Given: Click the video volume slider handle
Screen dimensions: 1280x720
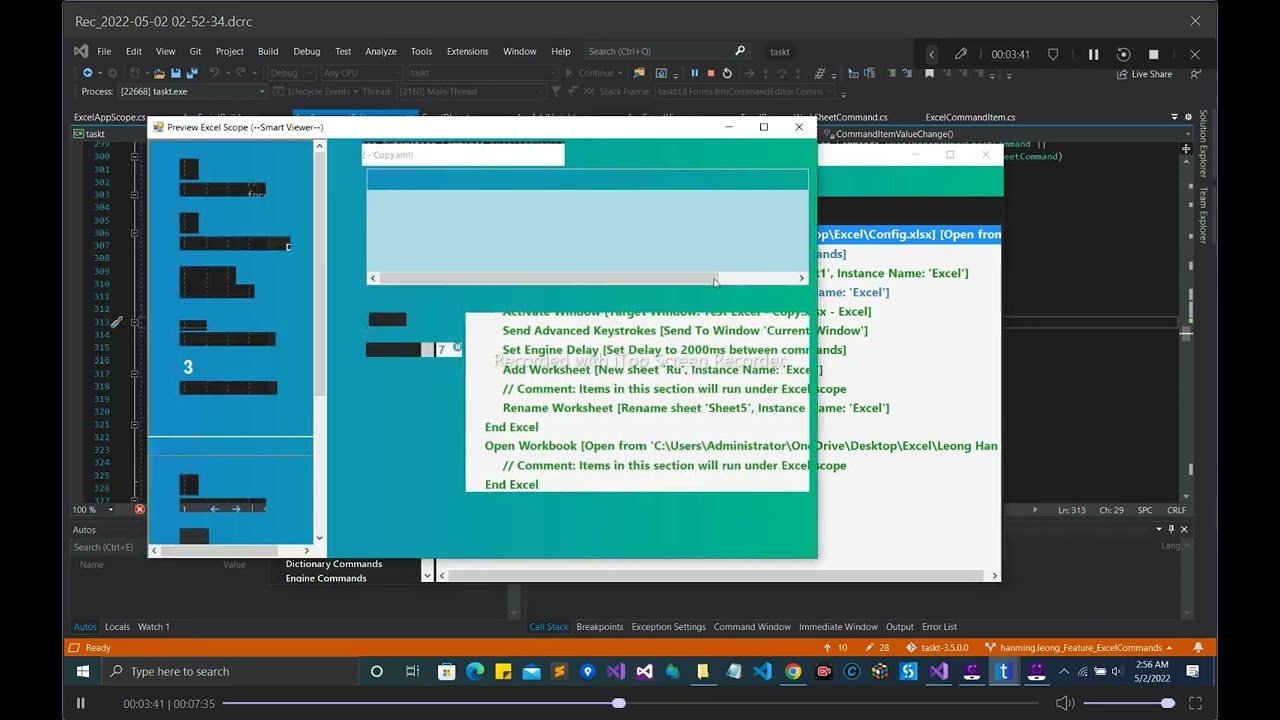Looking at the screenshot, I should click(x=1167, y=704).
